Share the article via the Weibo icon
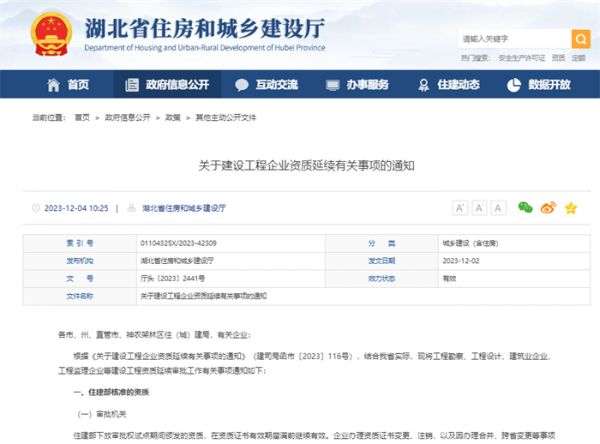The image size is (600, 444). 548,208
